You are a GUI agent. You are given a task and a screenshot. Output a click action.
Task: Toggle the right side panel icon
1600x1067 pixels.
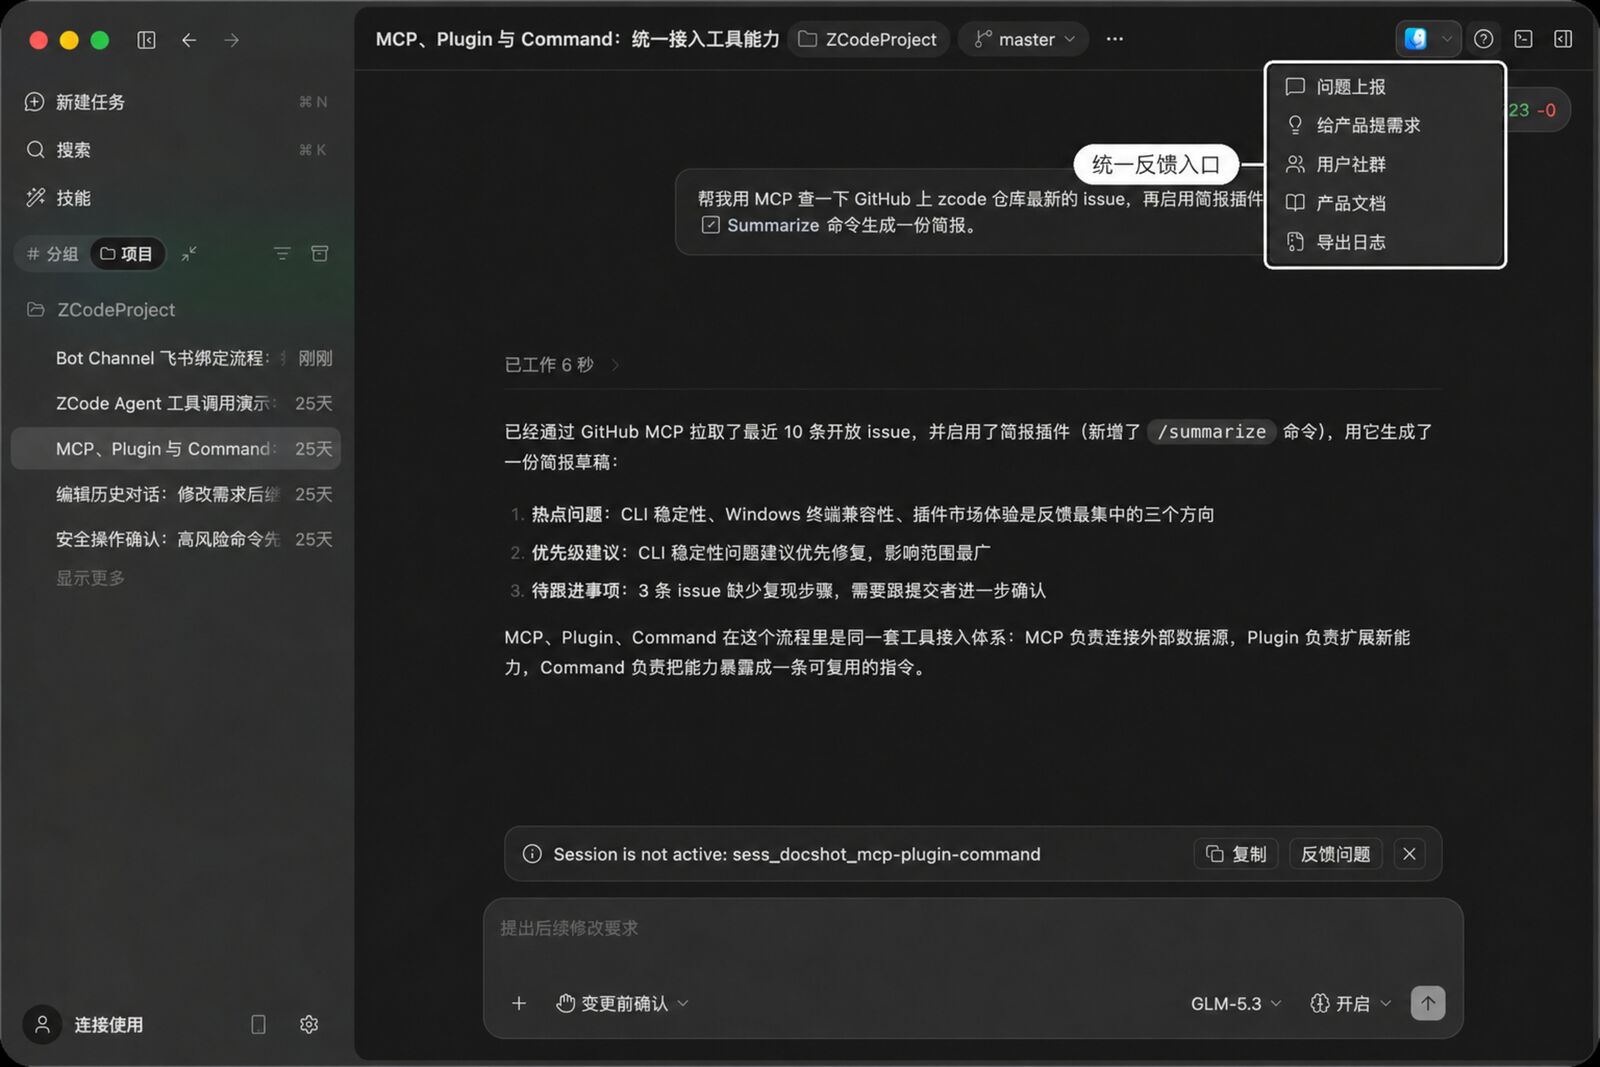[1563, 39]
